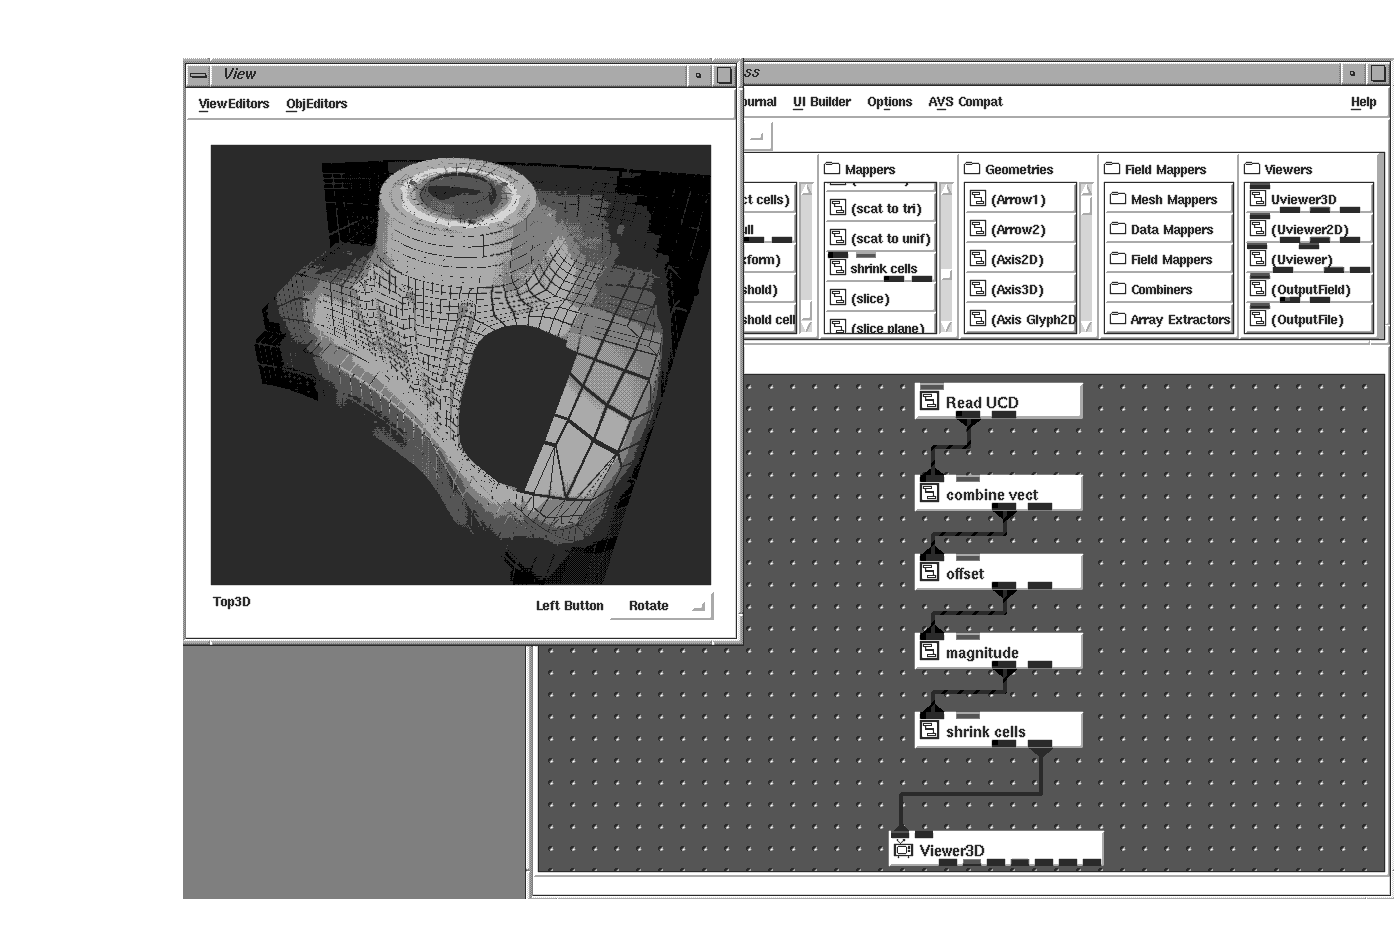This screenshot has width=1400, height=925.
Task: Click the offset module icon
Action: (x=929, y=573)
